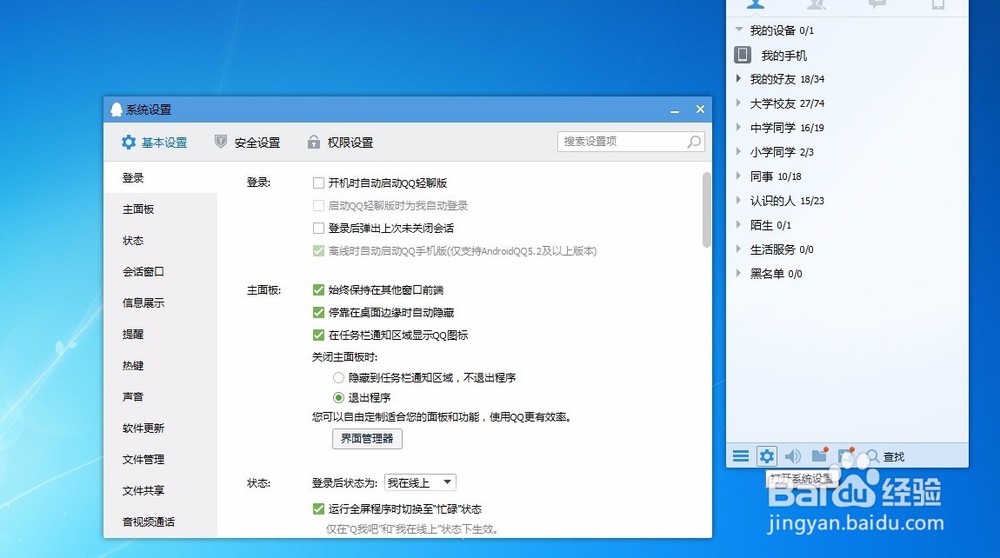Click the gear icon beside 基本设置

(129, 142)
